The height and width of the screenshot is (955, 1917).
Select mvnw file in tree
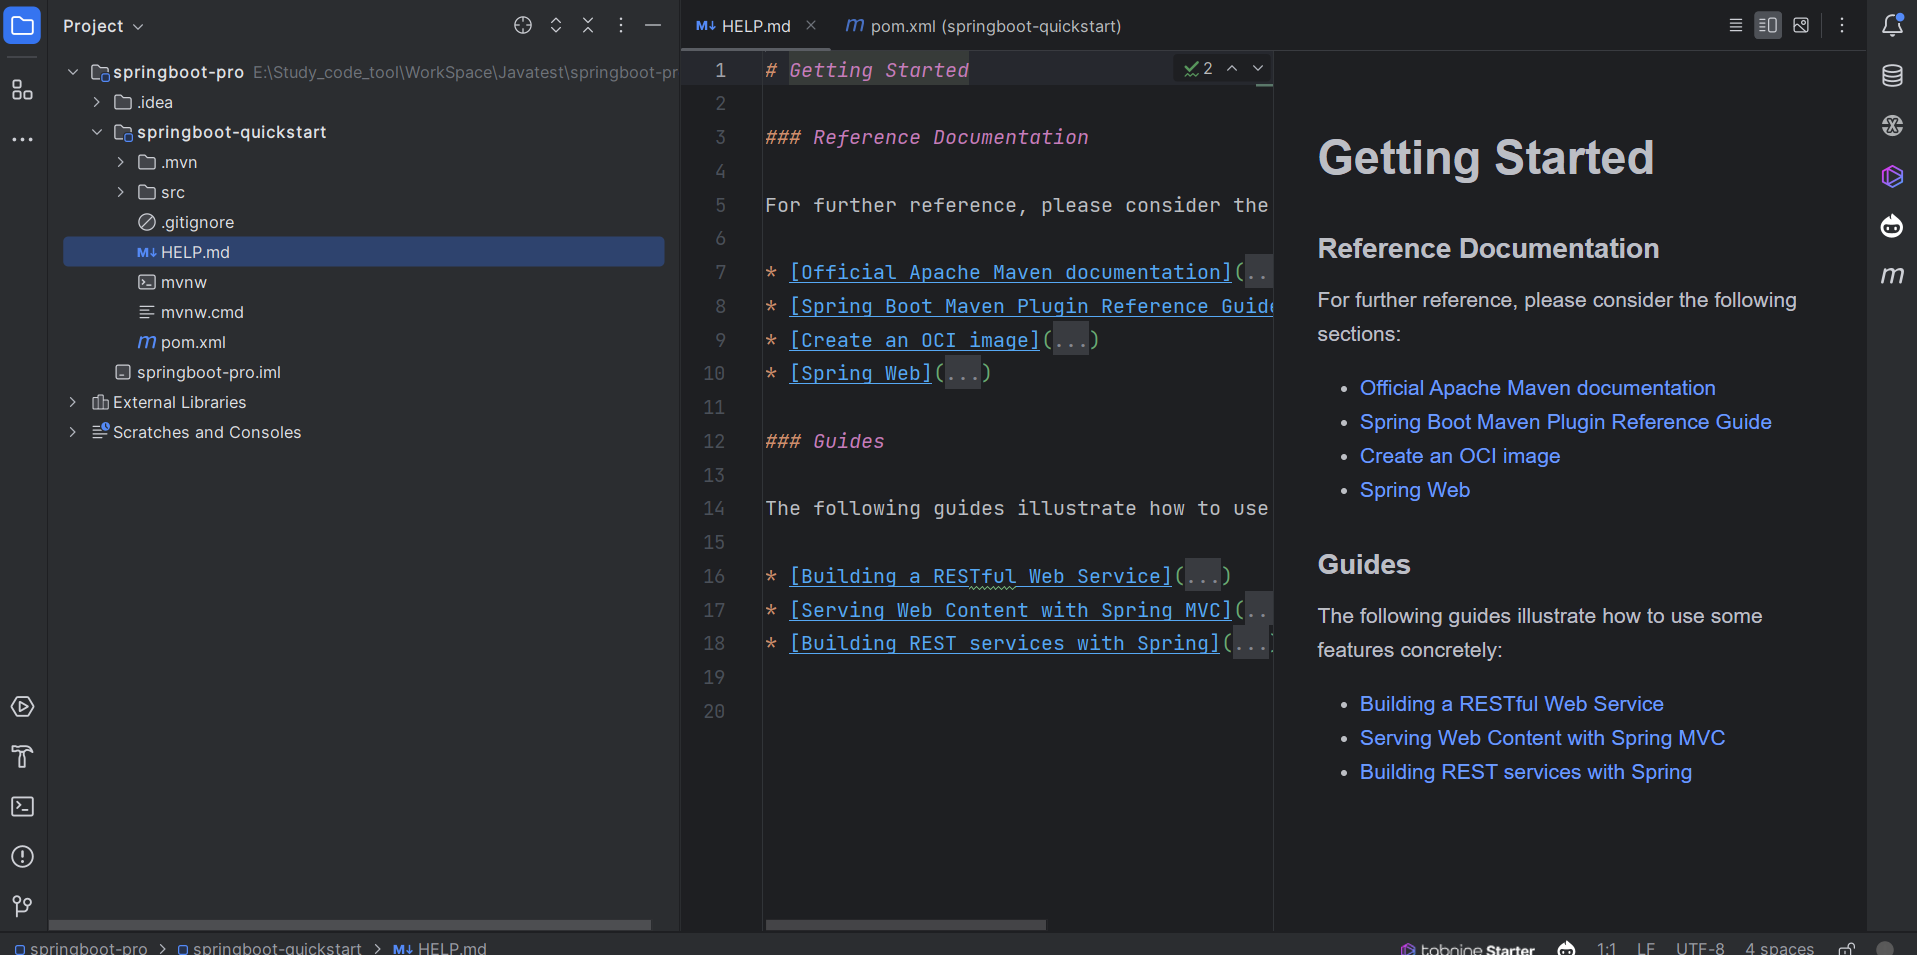(x=183, y=282)
